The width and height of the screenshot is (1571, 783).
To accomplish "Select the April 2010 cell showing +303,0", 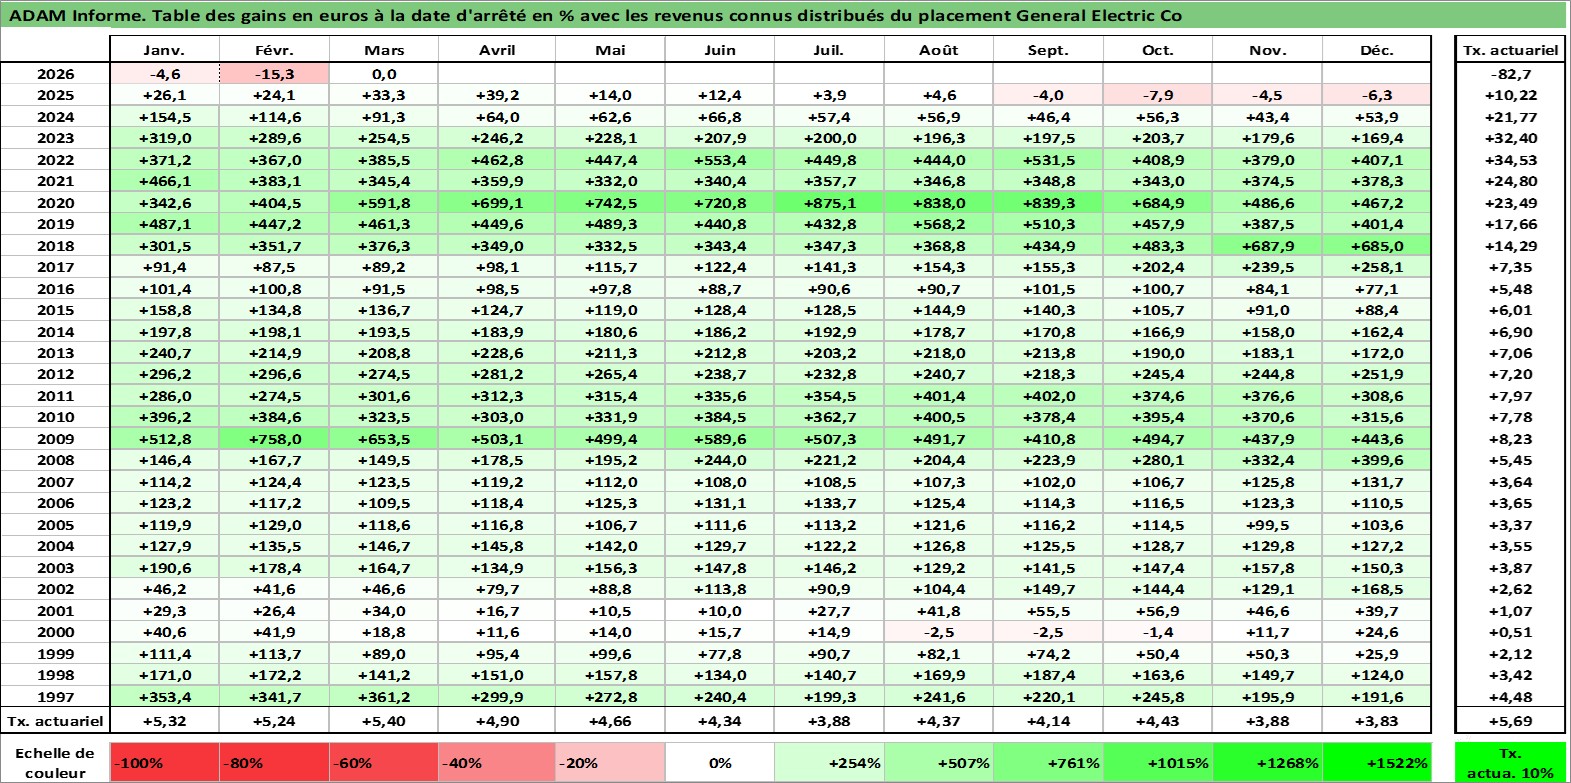I will (497, 417).
